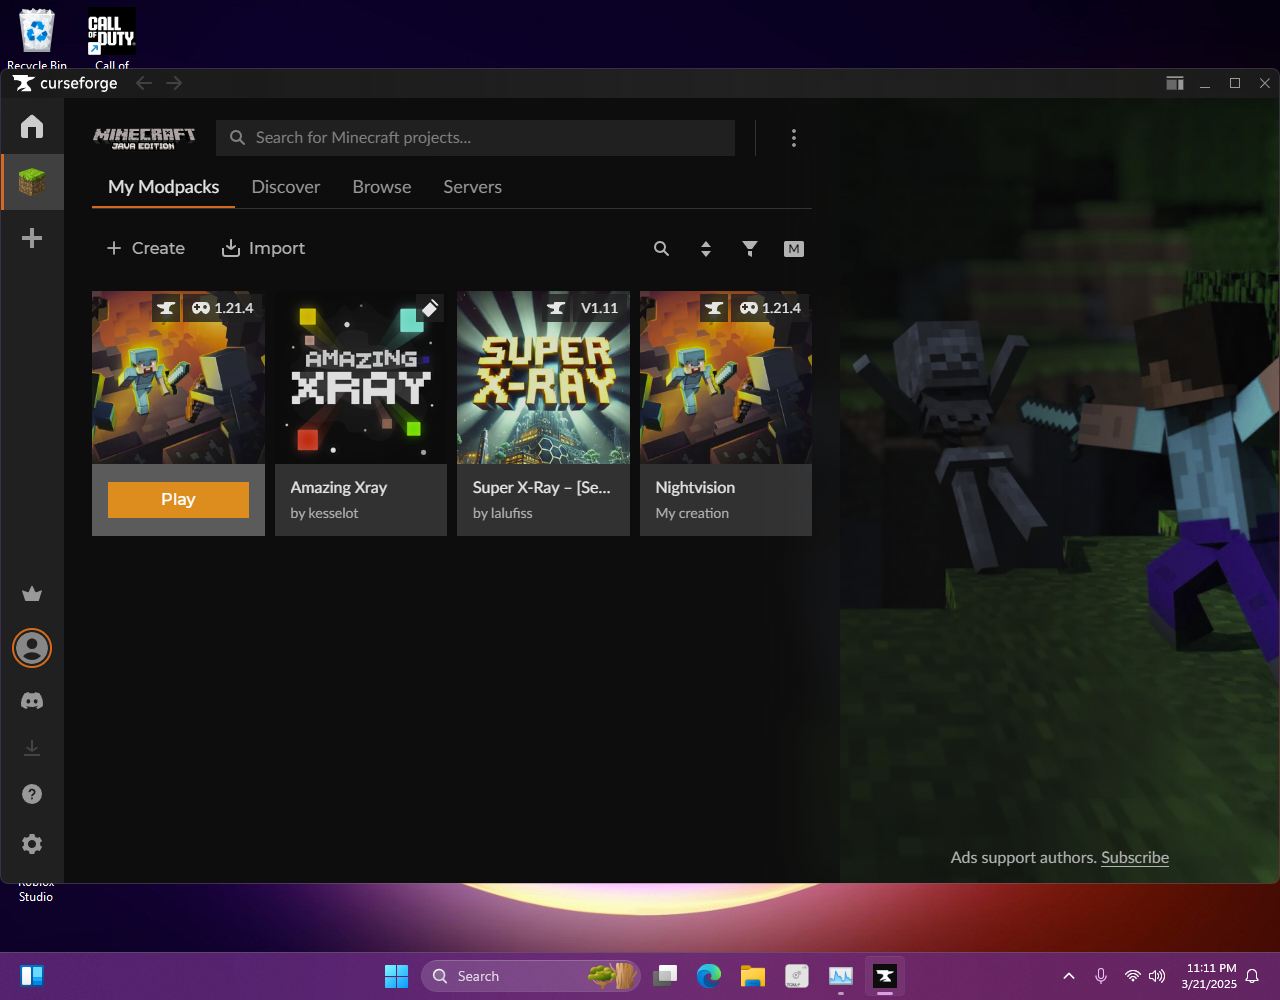Viewport: 1280px width, 1000px height.
Task: Click the by lalufiss author text
Action: (x=503, y=513)
